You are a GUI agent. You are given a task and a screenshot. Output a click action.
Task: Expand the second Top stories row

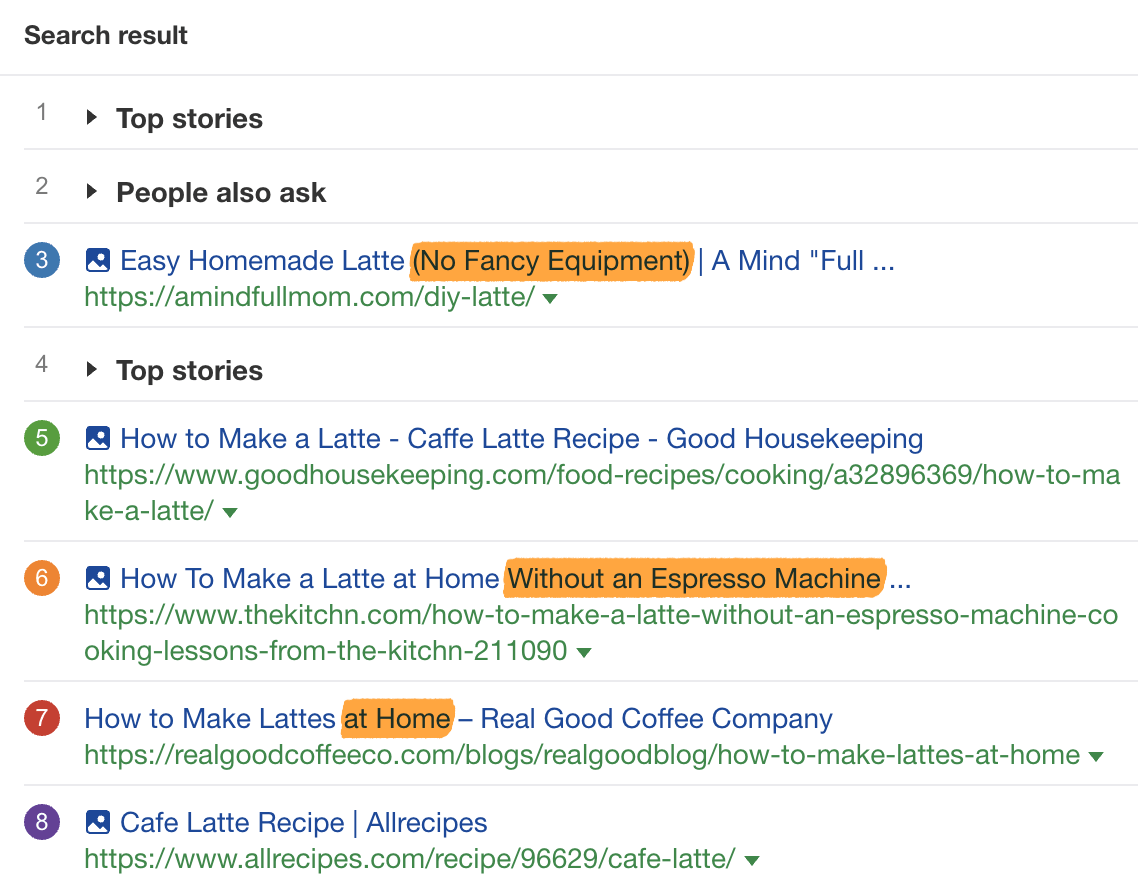(x=92, y=370)
